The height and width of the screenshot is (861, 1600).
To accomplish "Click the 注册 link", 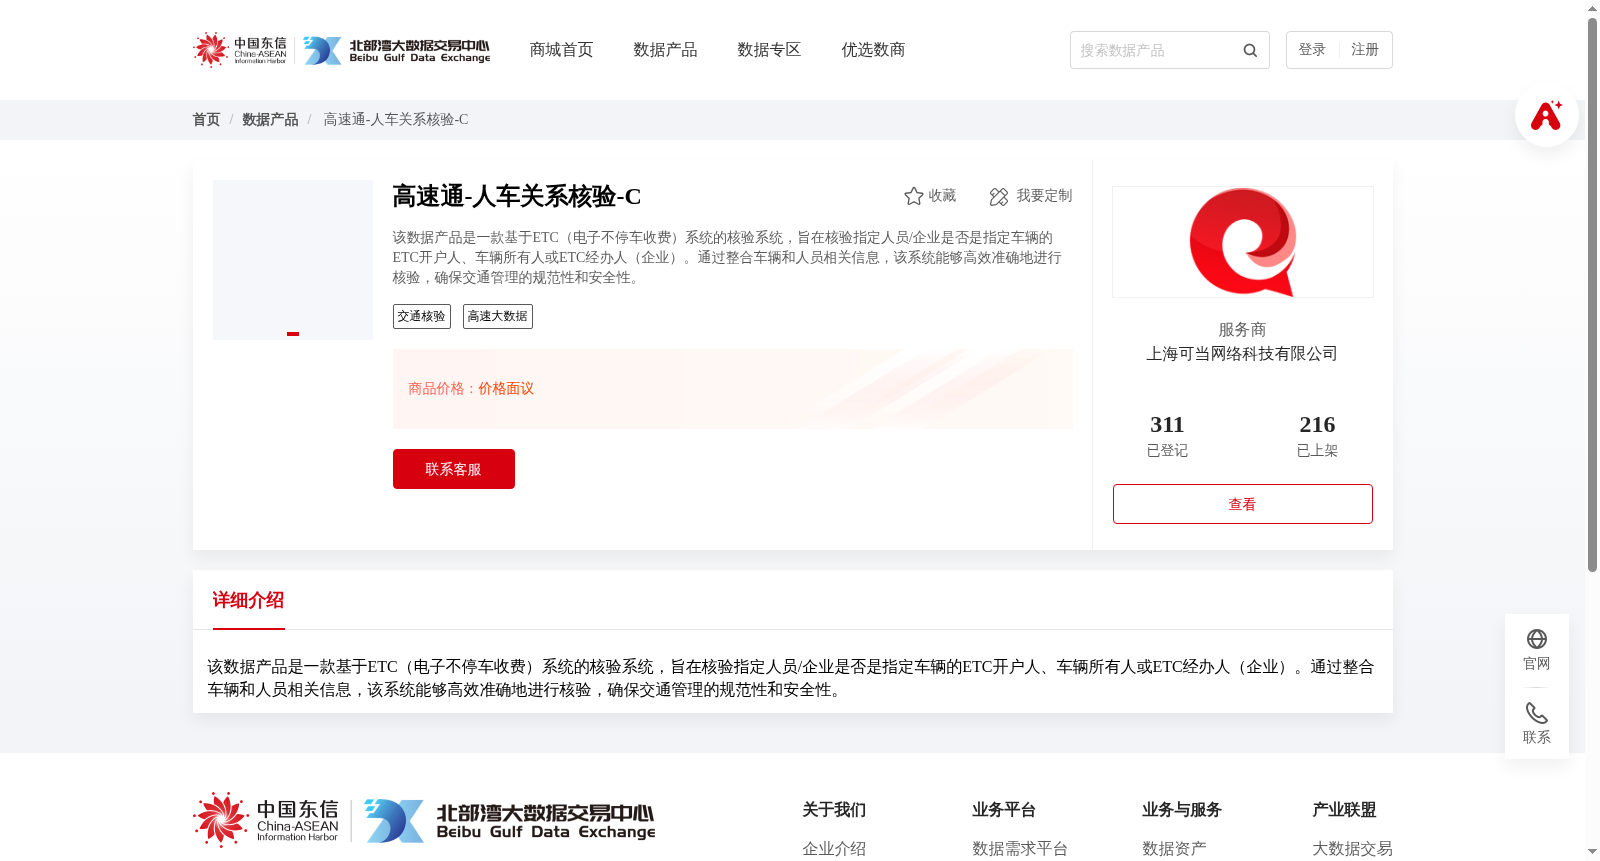I will click(1365, 50).
